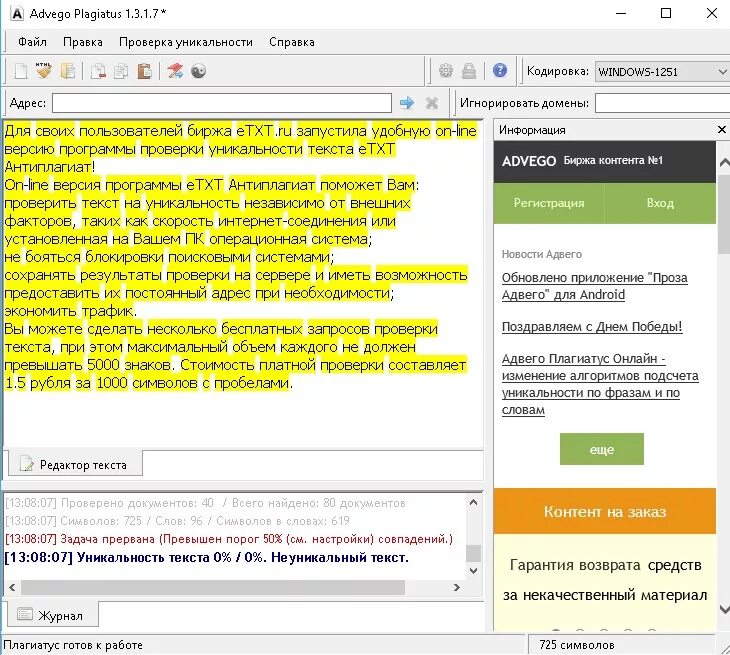Click the log horizontal scrollbar thumb
This screenshot has height=655, width=730.
pos(213,587)
